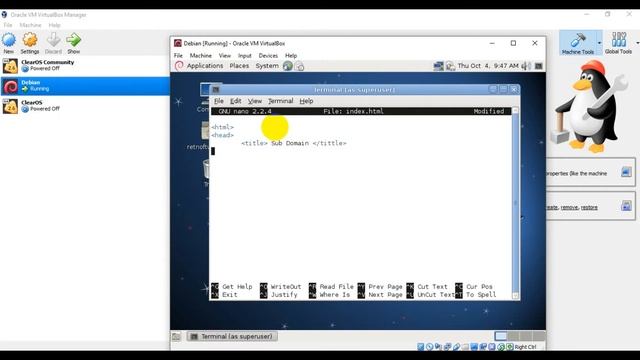Click the <title> Sub Domain line in nano
The image size is (640, 360).
(x=293, y=143)
